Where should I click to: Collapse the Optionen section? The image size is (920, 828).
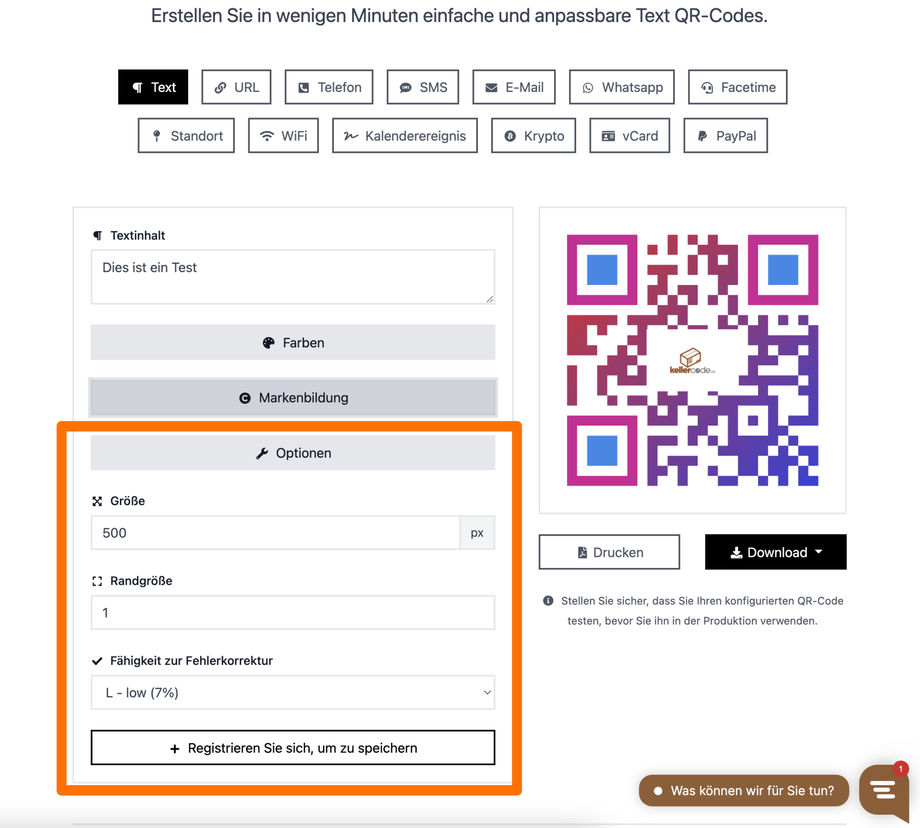point(293,453)
